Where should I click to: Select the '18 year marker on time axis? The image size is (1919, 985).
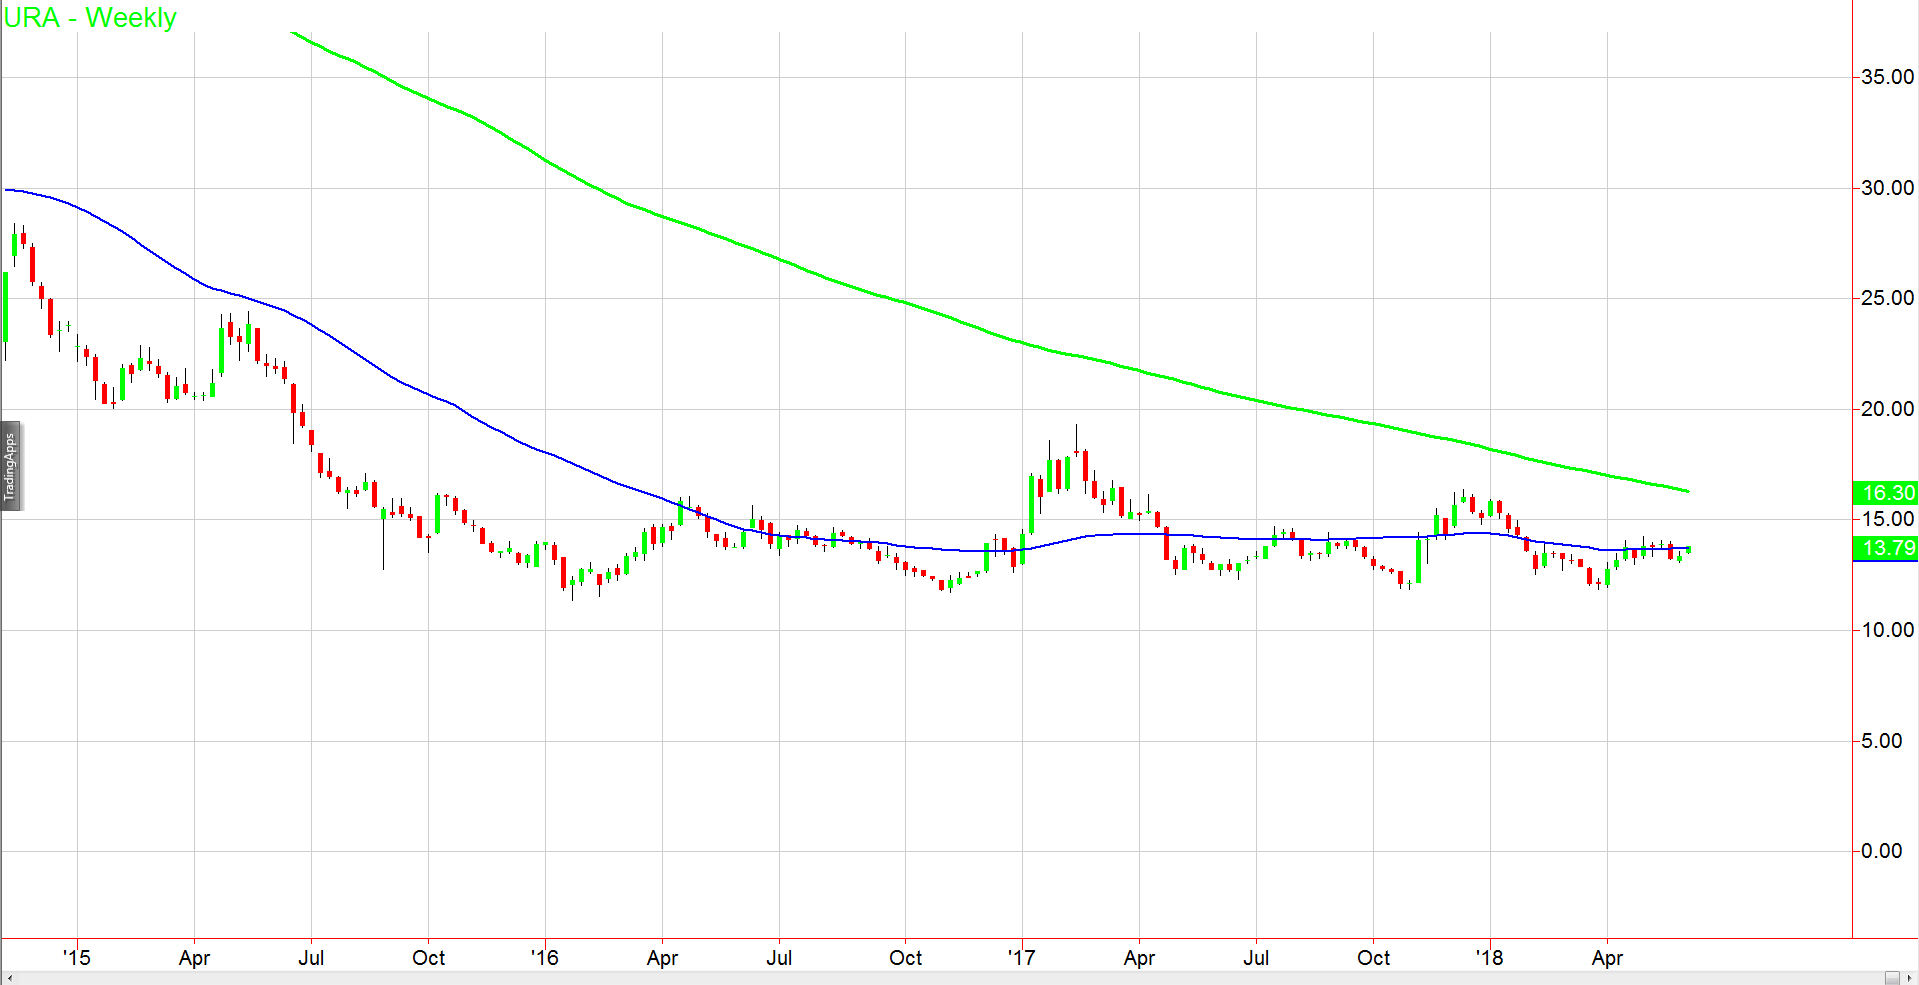[x=1489, y=958]
